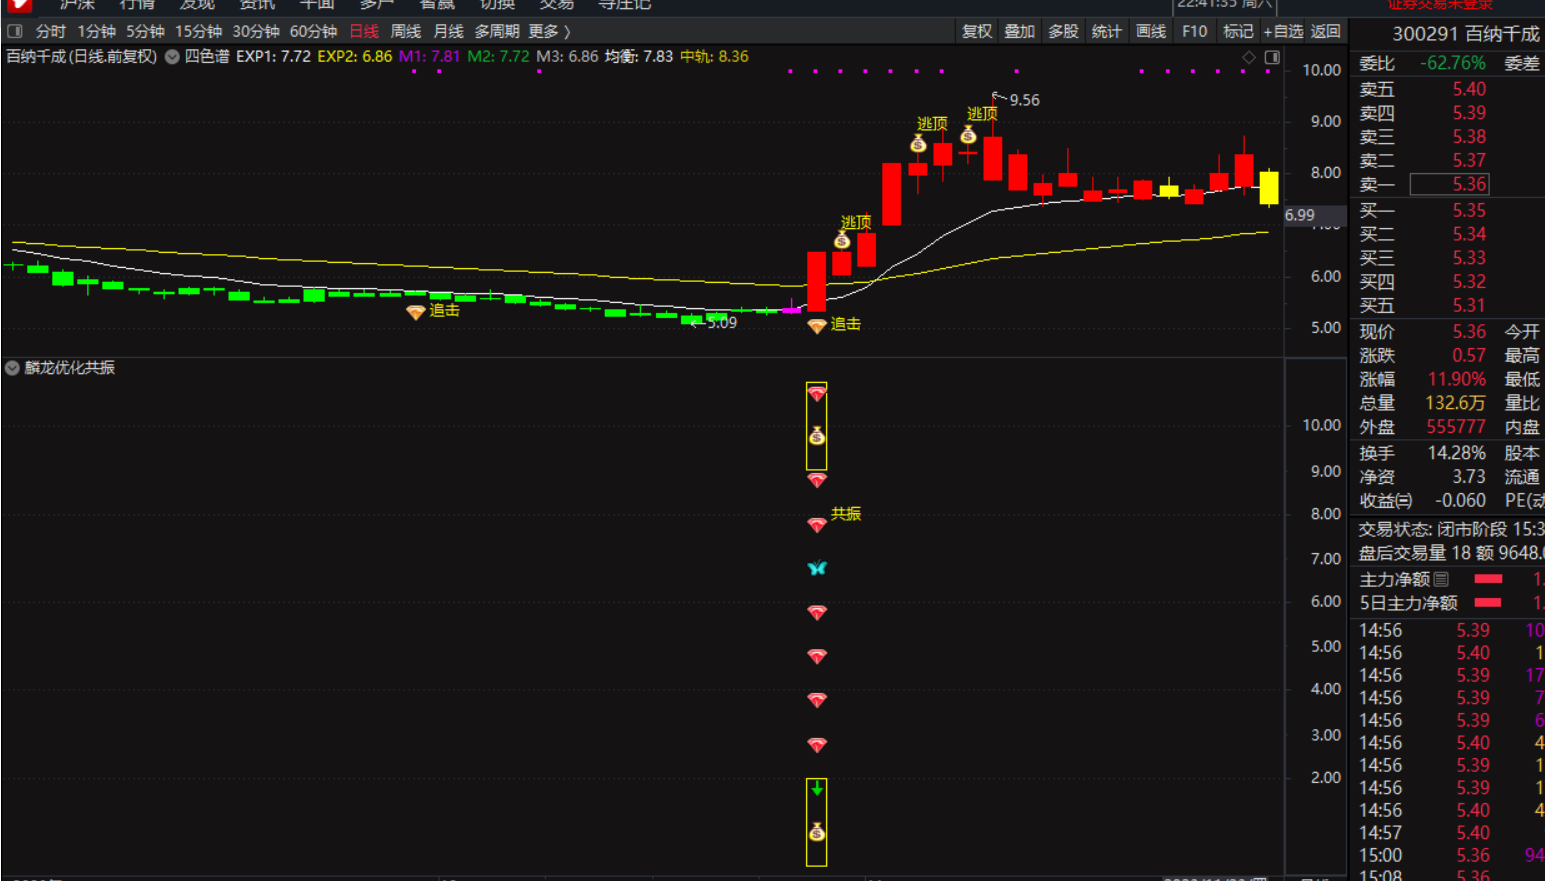
Task: Click the diamond icon above the price axis
Action: (x=1248, y=58)
